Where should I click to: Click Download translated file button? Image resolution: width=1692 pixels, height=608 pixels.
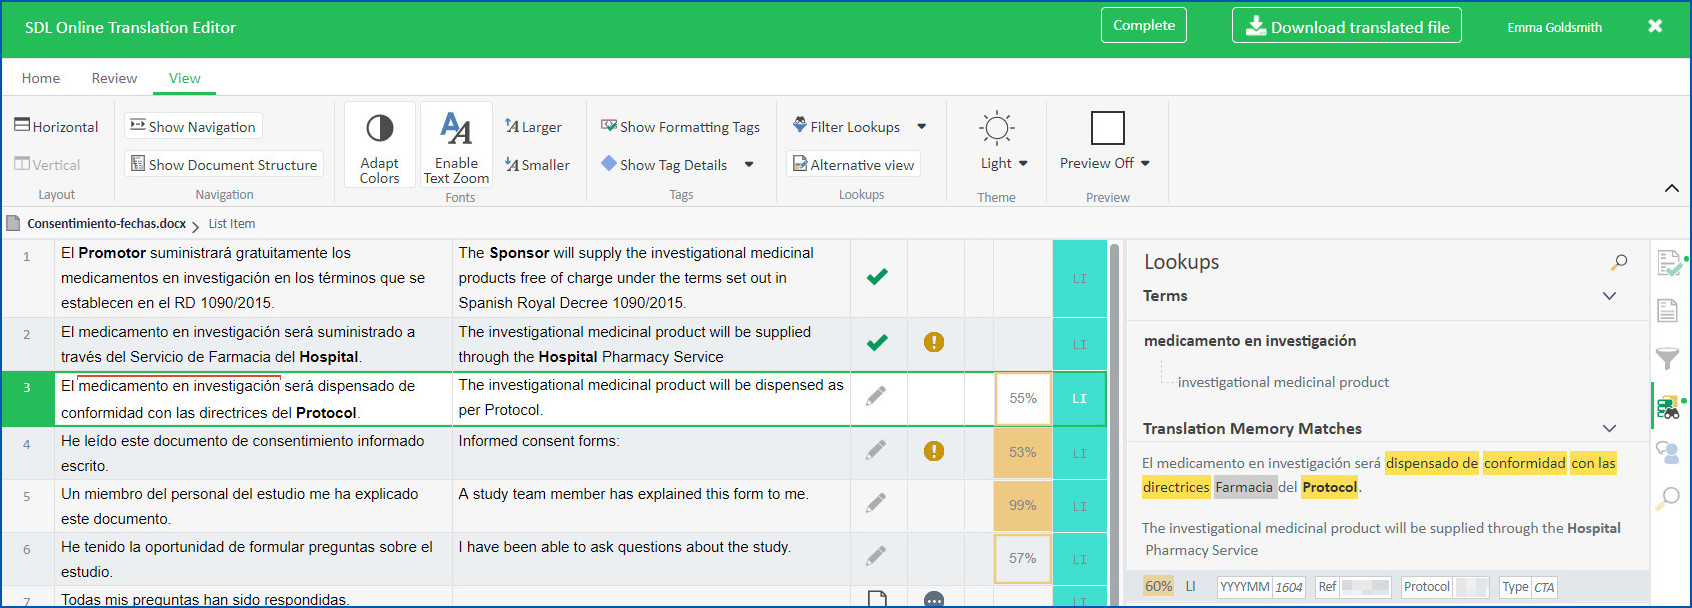point(1346,27)
